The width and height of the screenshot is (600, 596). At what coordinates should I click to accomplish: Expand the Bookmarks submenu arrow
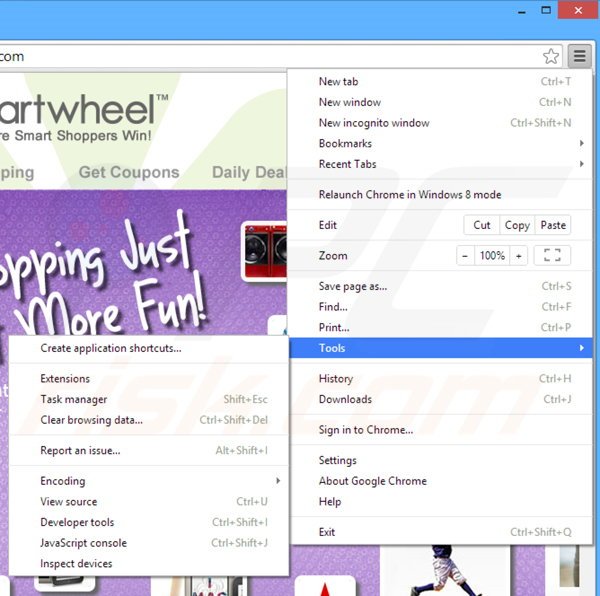click(582, 143)
